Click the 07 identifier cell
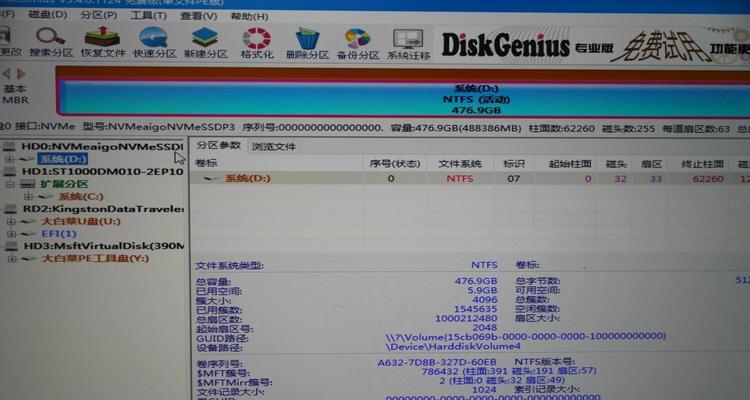Screen dimensions: 750x400 tap(513, 178)
